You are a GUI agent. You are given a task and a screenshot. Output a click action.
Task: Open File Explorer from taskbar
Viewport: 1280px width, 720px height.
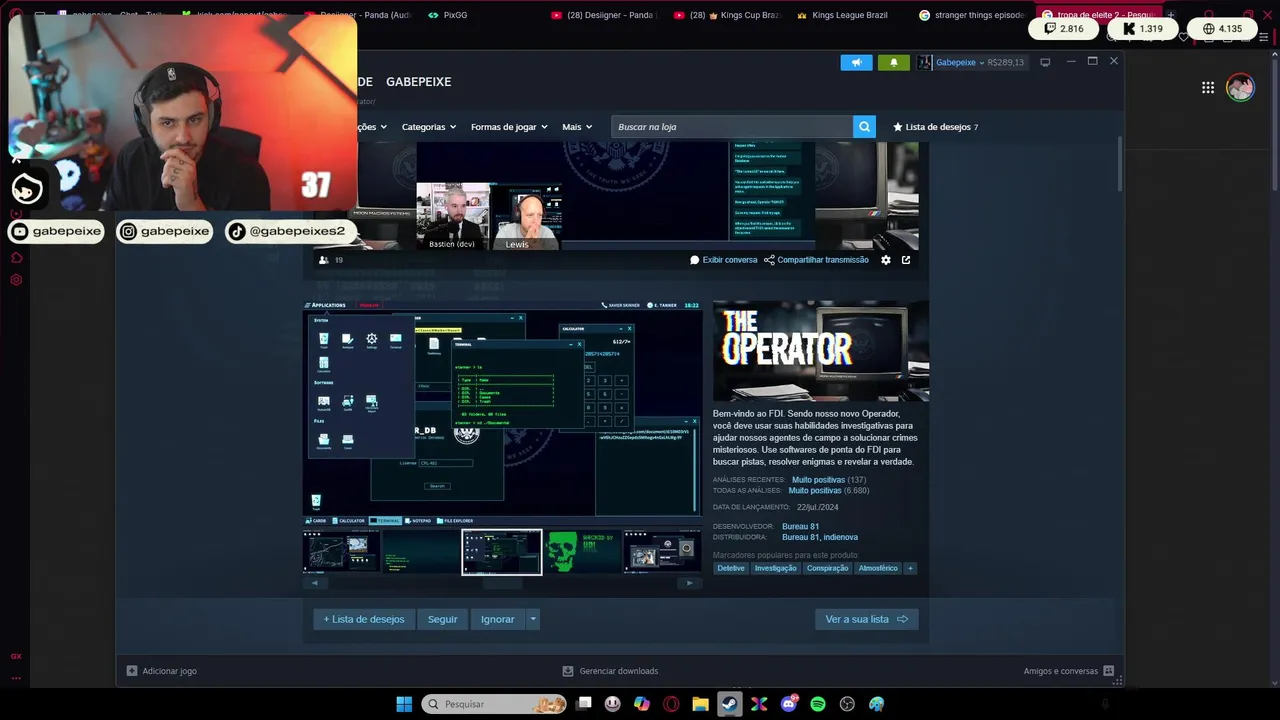tap(700, 704)
